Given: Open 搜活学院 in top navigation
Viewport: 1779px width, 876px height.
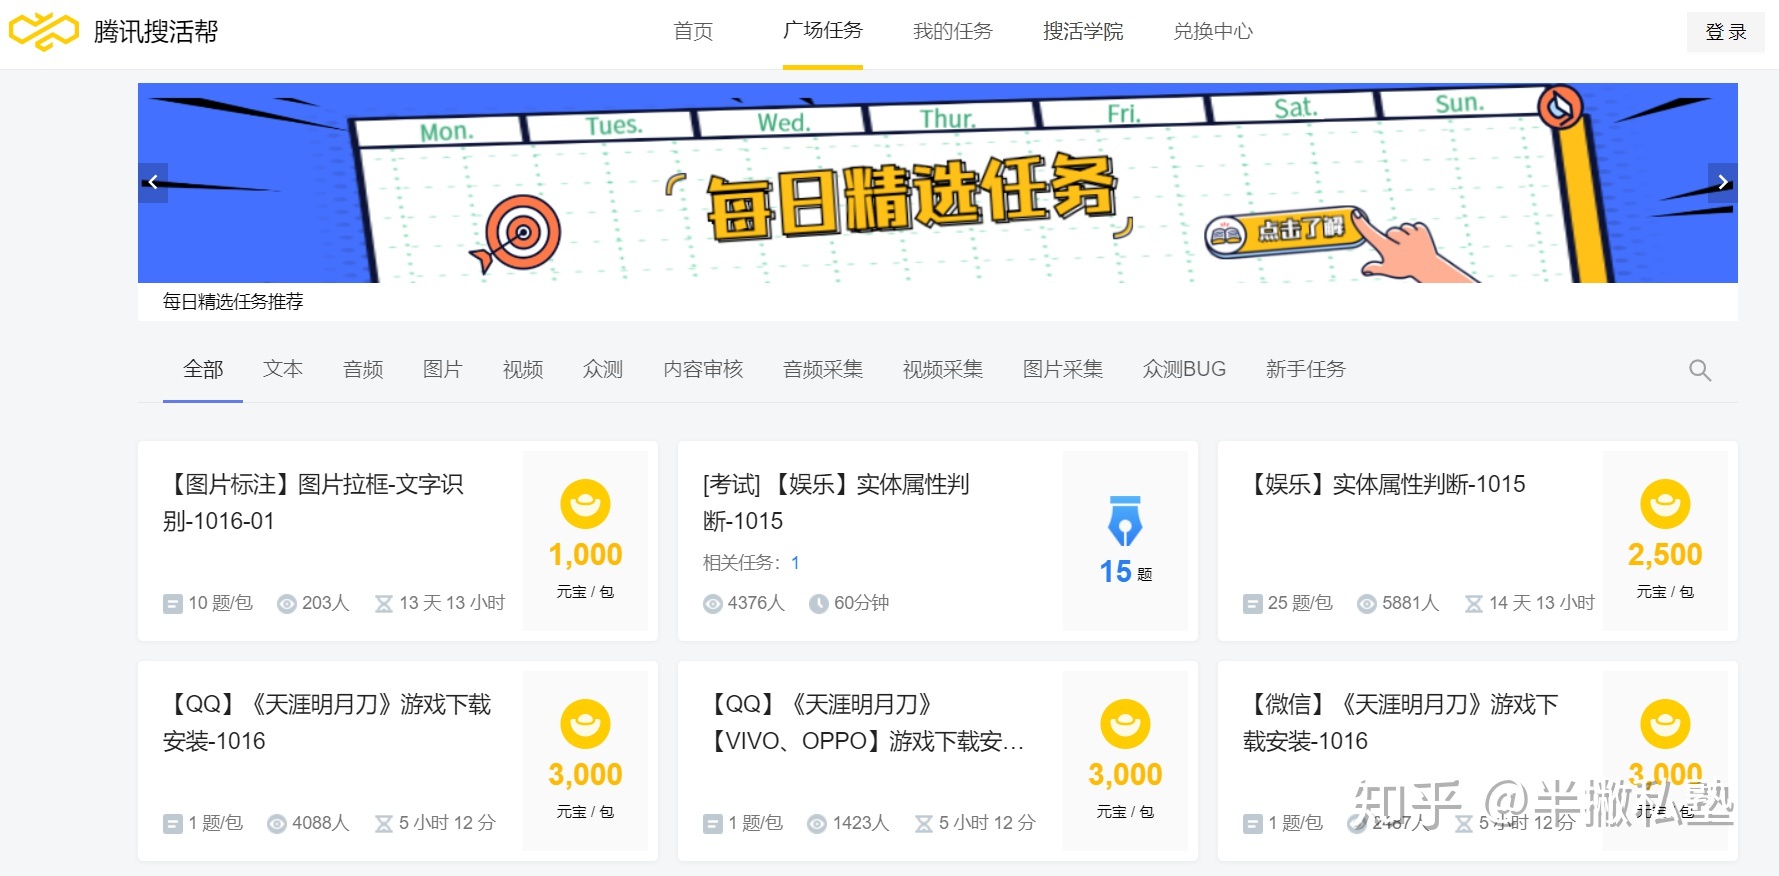Looking at the screenshot, I should 1083,31.
